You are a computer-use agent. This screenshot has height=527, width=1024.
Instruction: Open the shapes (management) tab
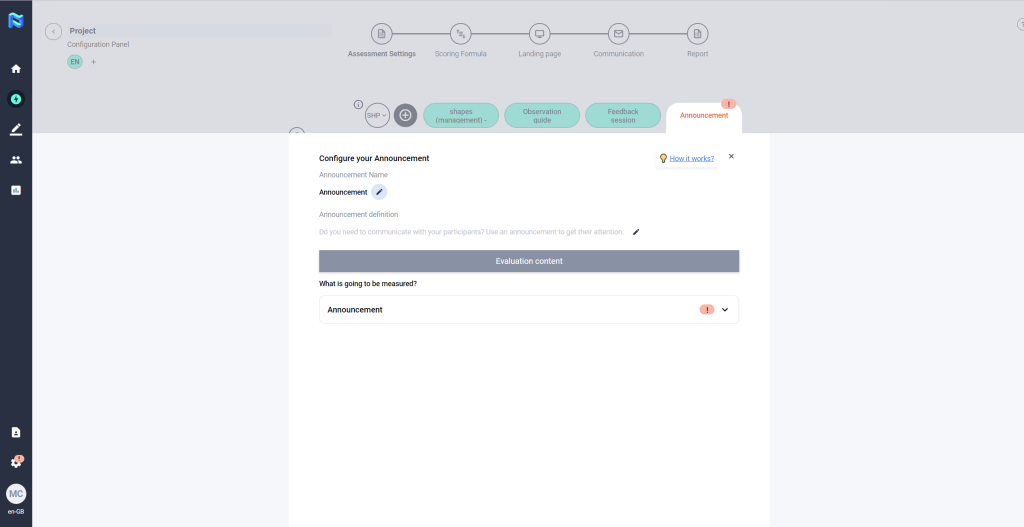coord(461,116)
